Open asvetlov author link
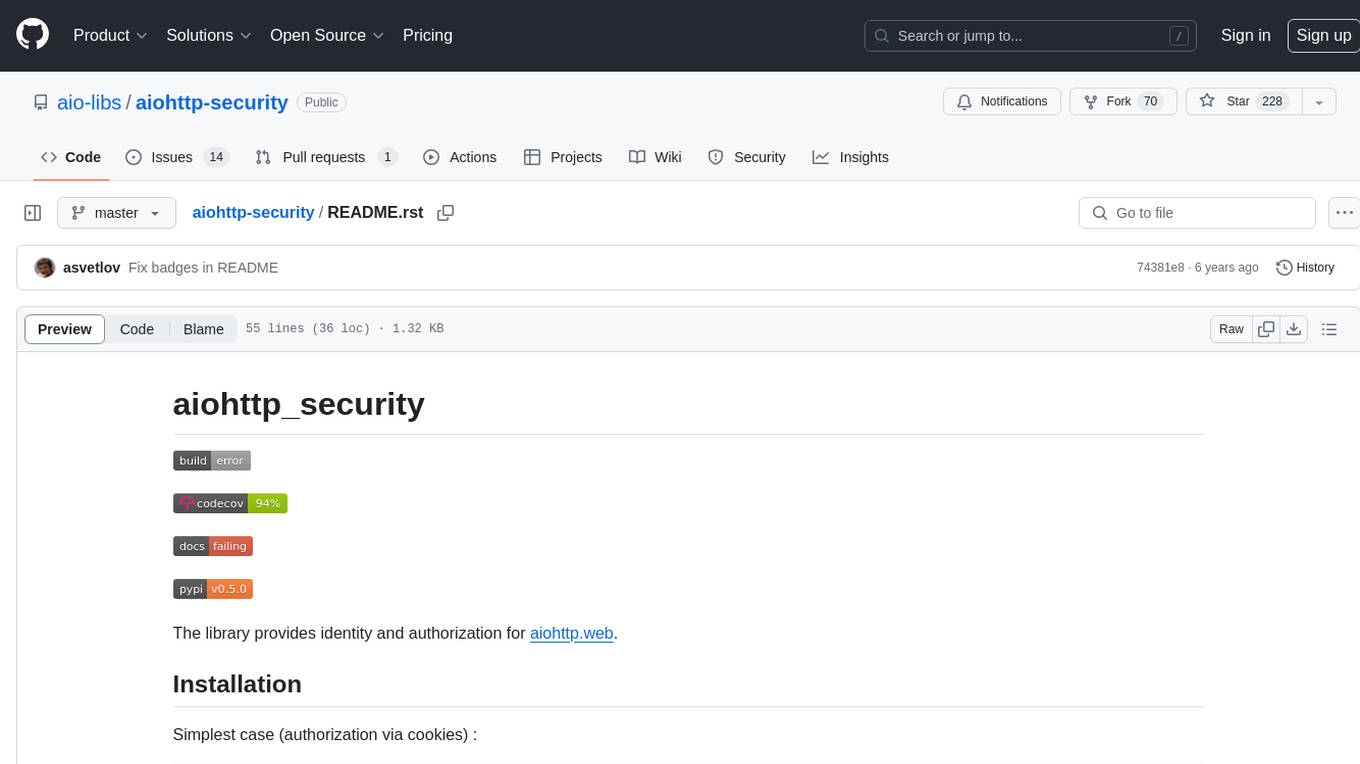1360x764 pixels. click(x=91, y=268)
